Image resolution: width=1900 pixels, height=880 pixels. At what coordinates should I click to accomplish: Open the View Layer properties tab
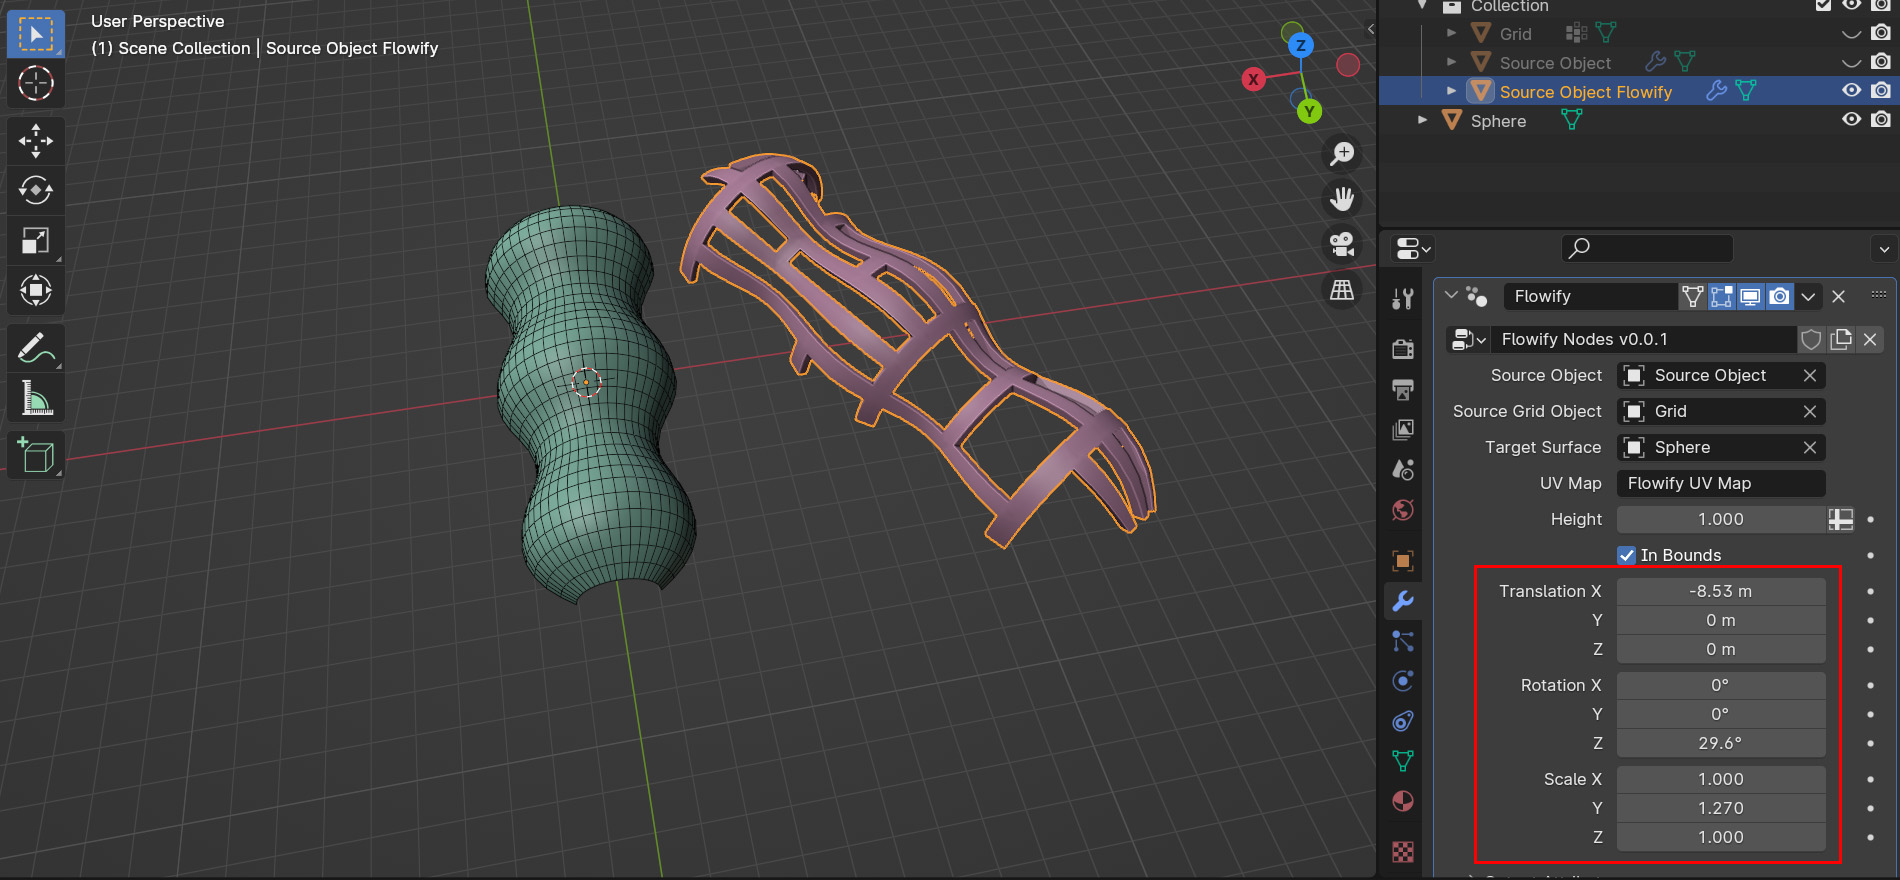coord(1403,429)
